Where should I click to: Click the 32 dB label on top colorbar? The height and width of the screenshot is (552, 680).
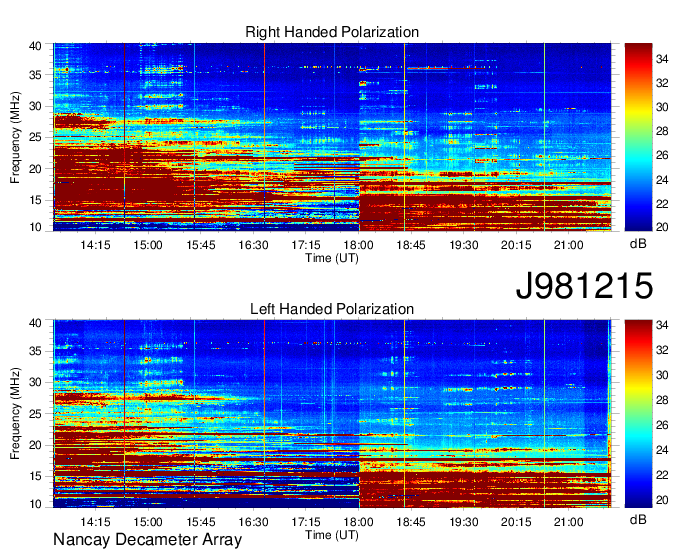click(x=662, y=83)
